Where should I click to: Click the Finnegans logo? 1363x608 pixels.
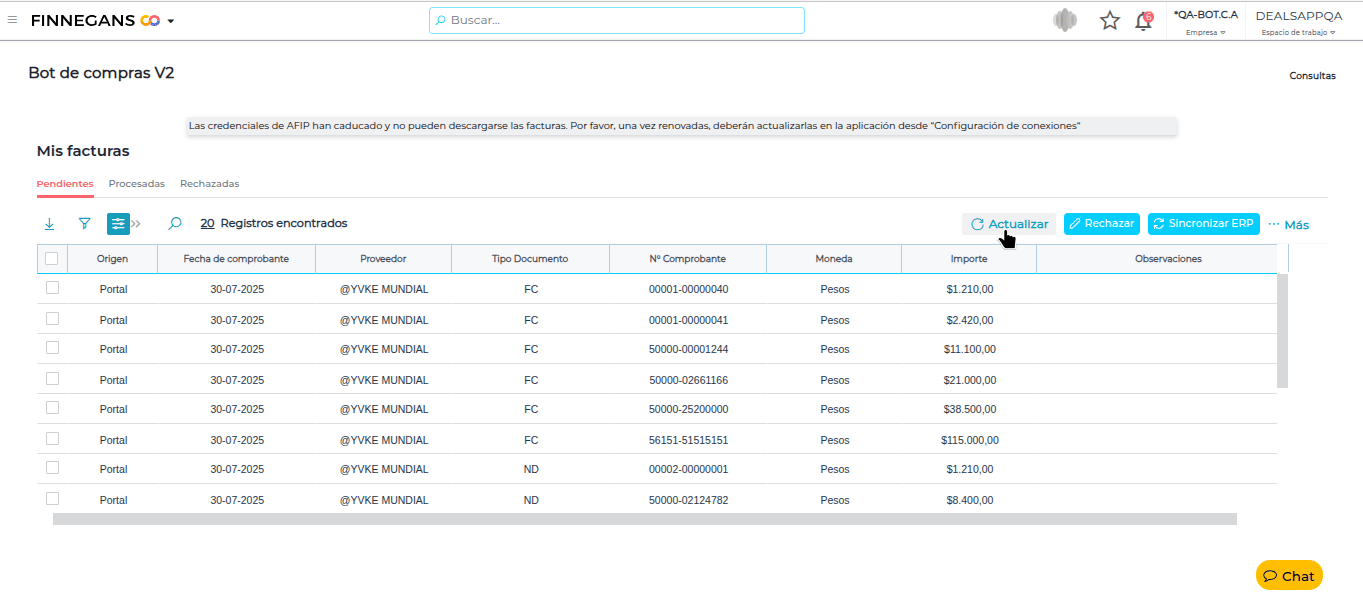(x=95, y=20)
